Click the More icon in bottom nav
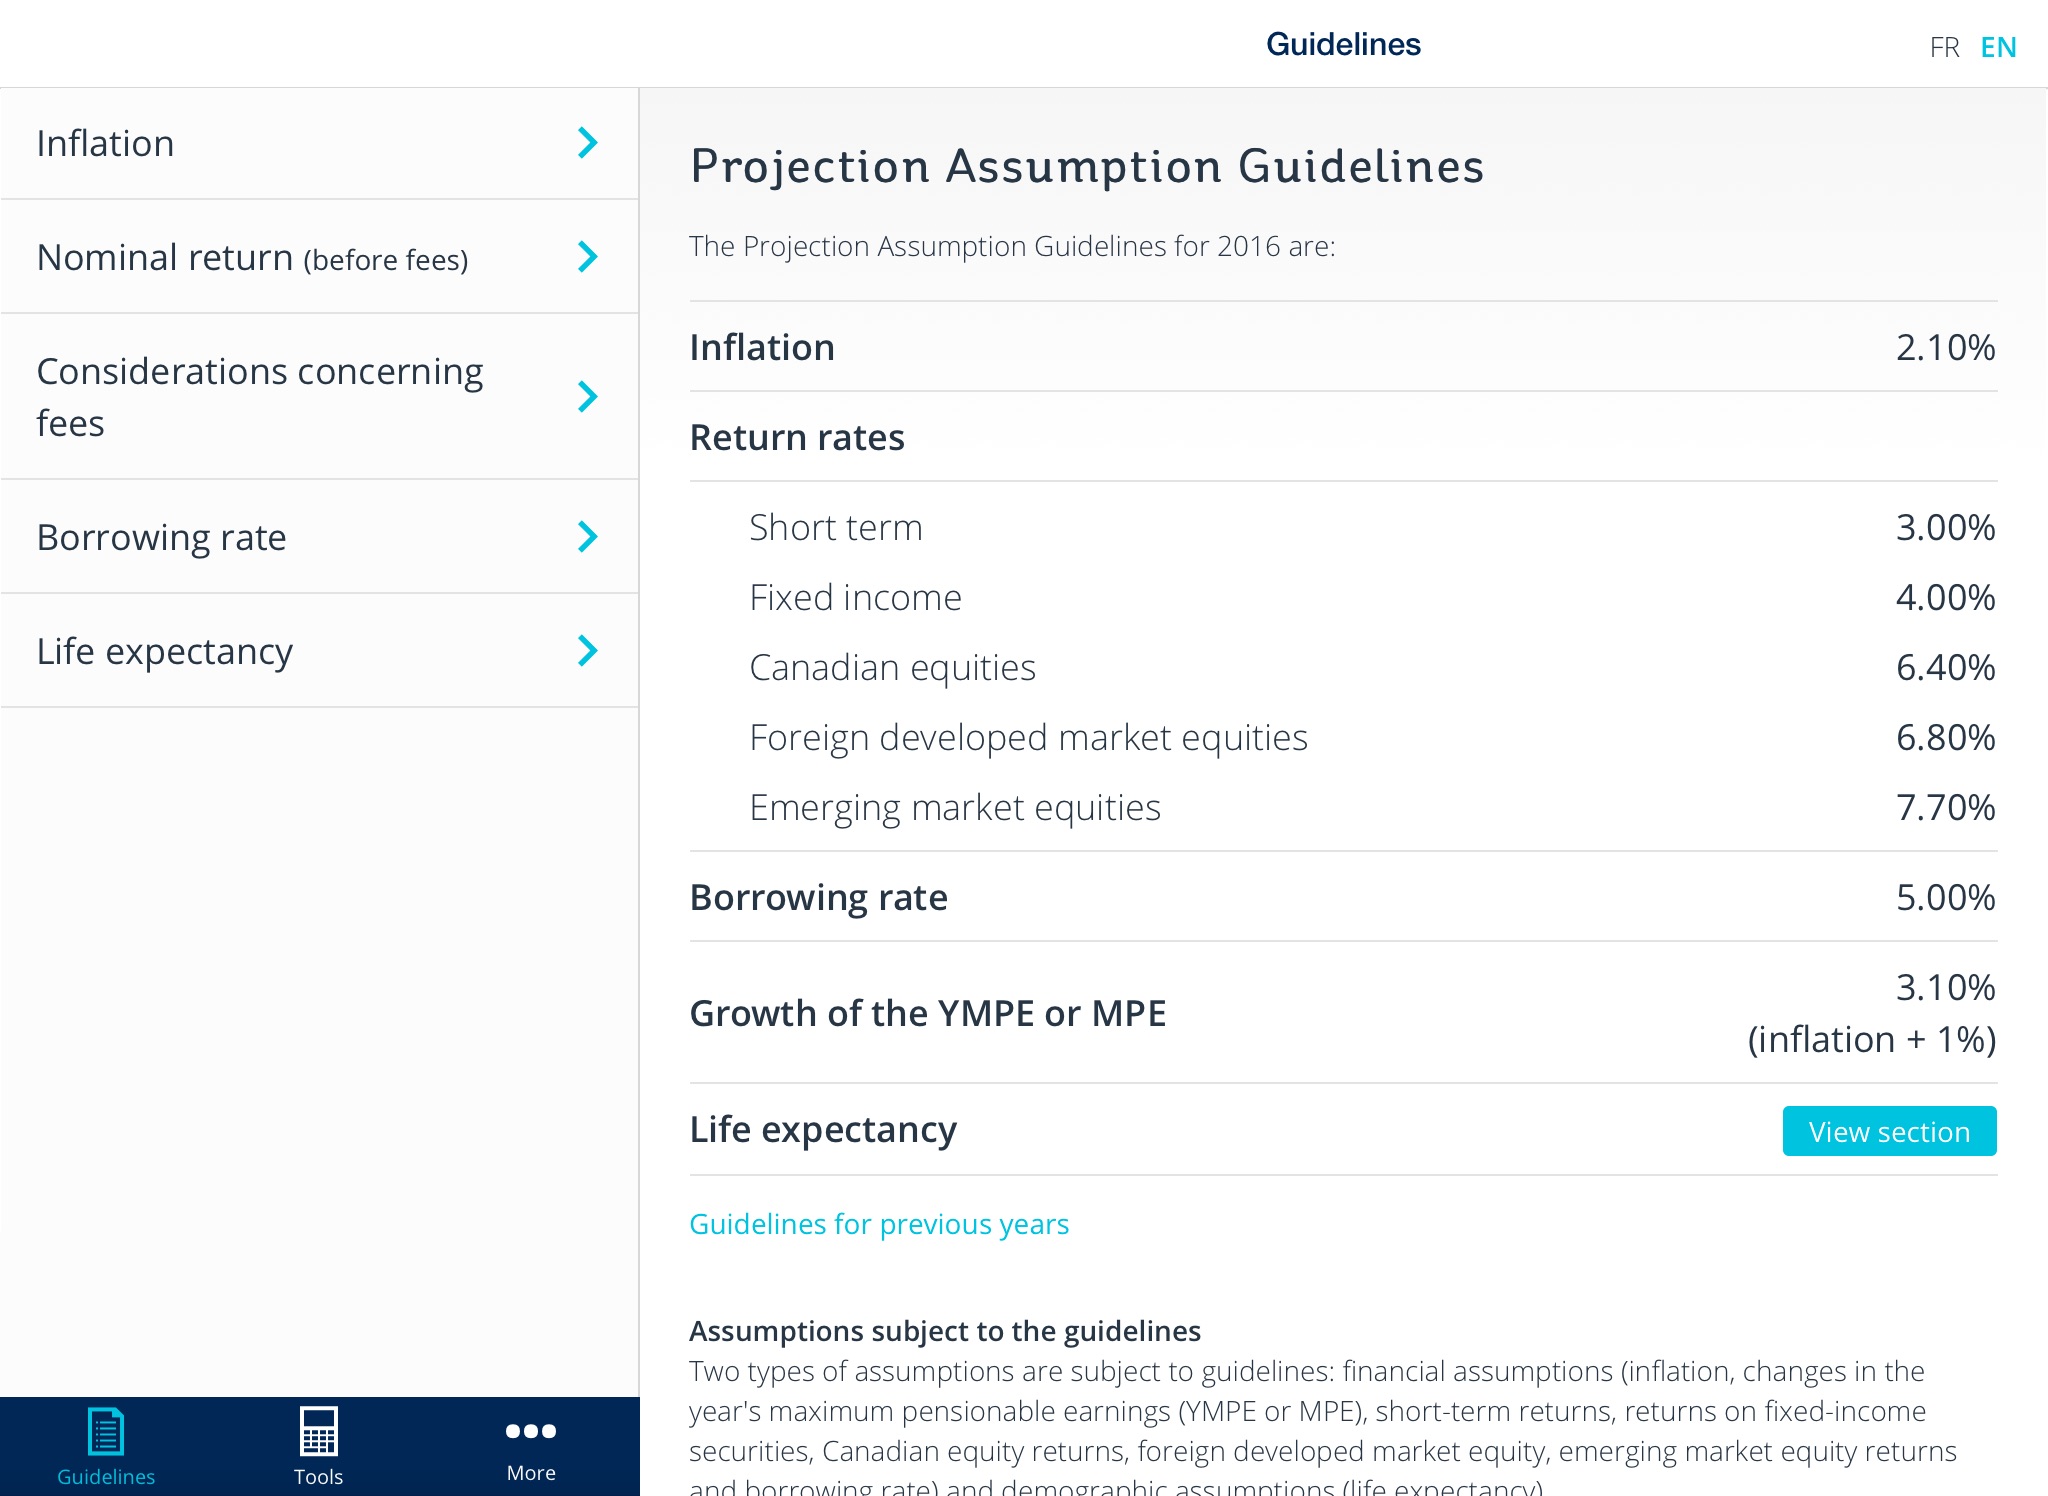The height and width of the screenshot is (1496, 2048). click(x=531, y=1429)
